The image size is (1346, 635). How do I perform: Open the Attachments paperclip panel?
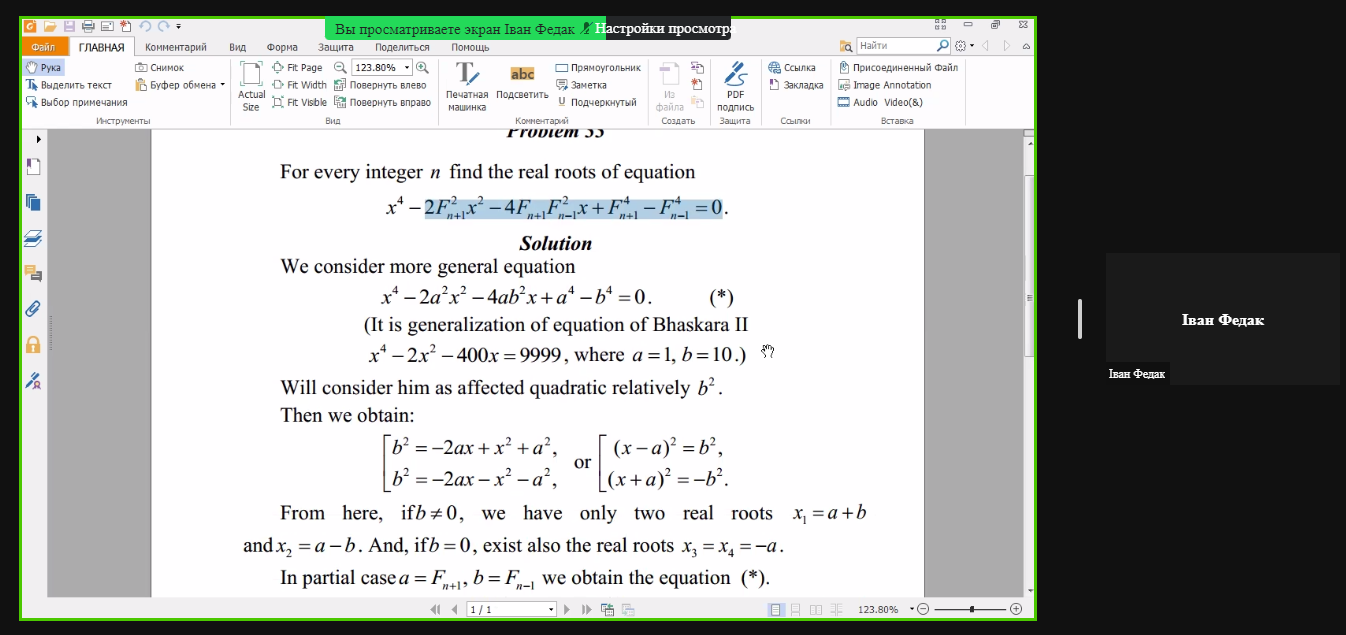coord(33,308)
